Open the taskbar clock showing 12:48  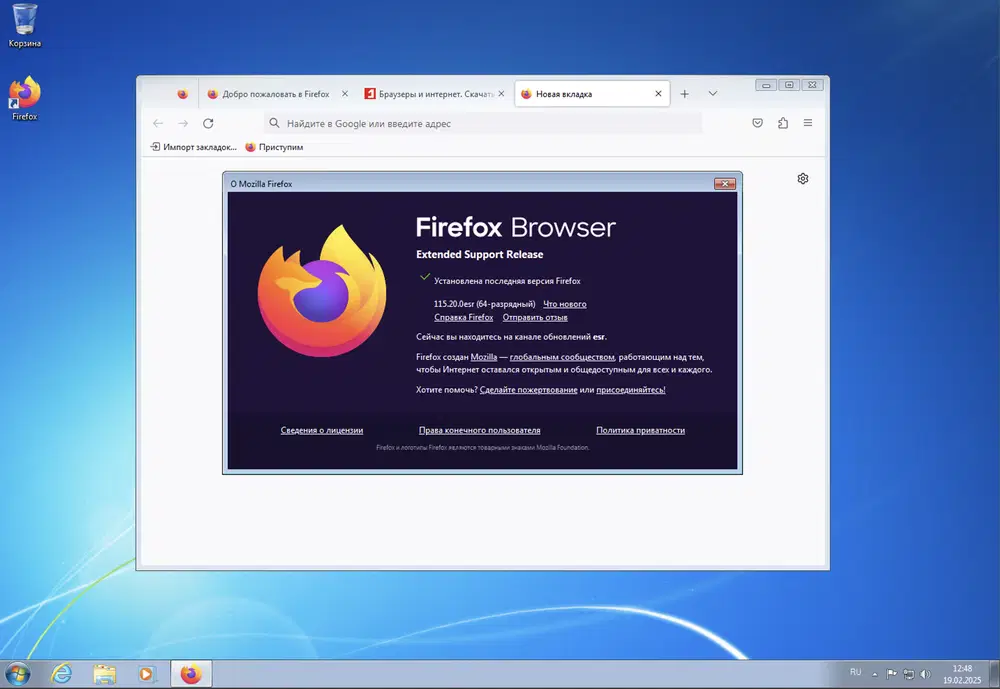[x=962, y=674]
